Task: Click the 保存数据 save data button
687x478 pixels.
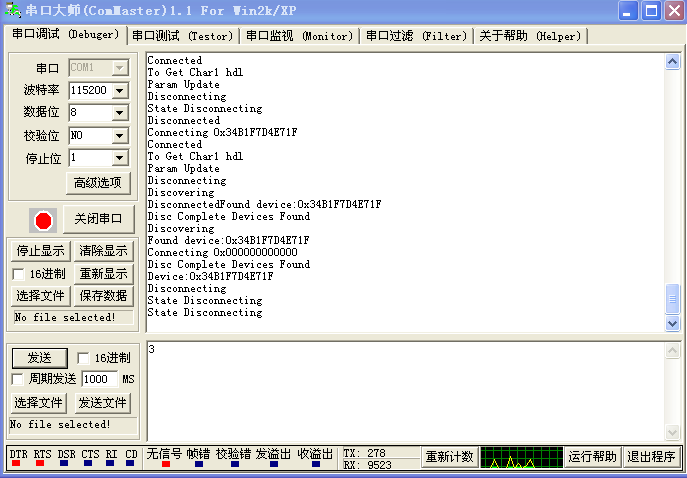Action: tap(103, 296)
